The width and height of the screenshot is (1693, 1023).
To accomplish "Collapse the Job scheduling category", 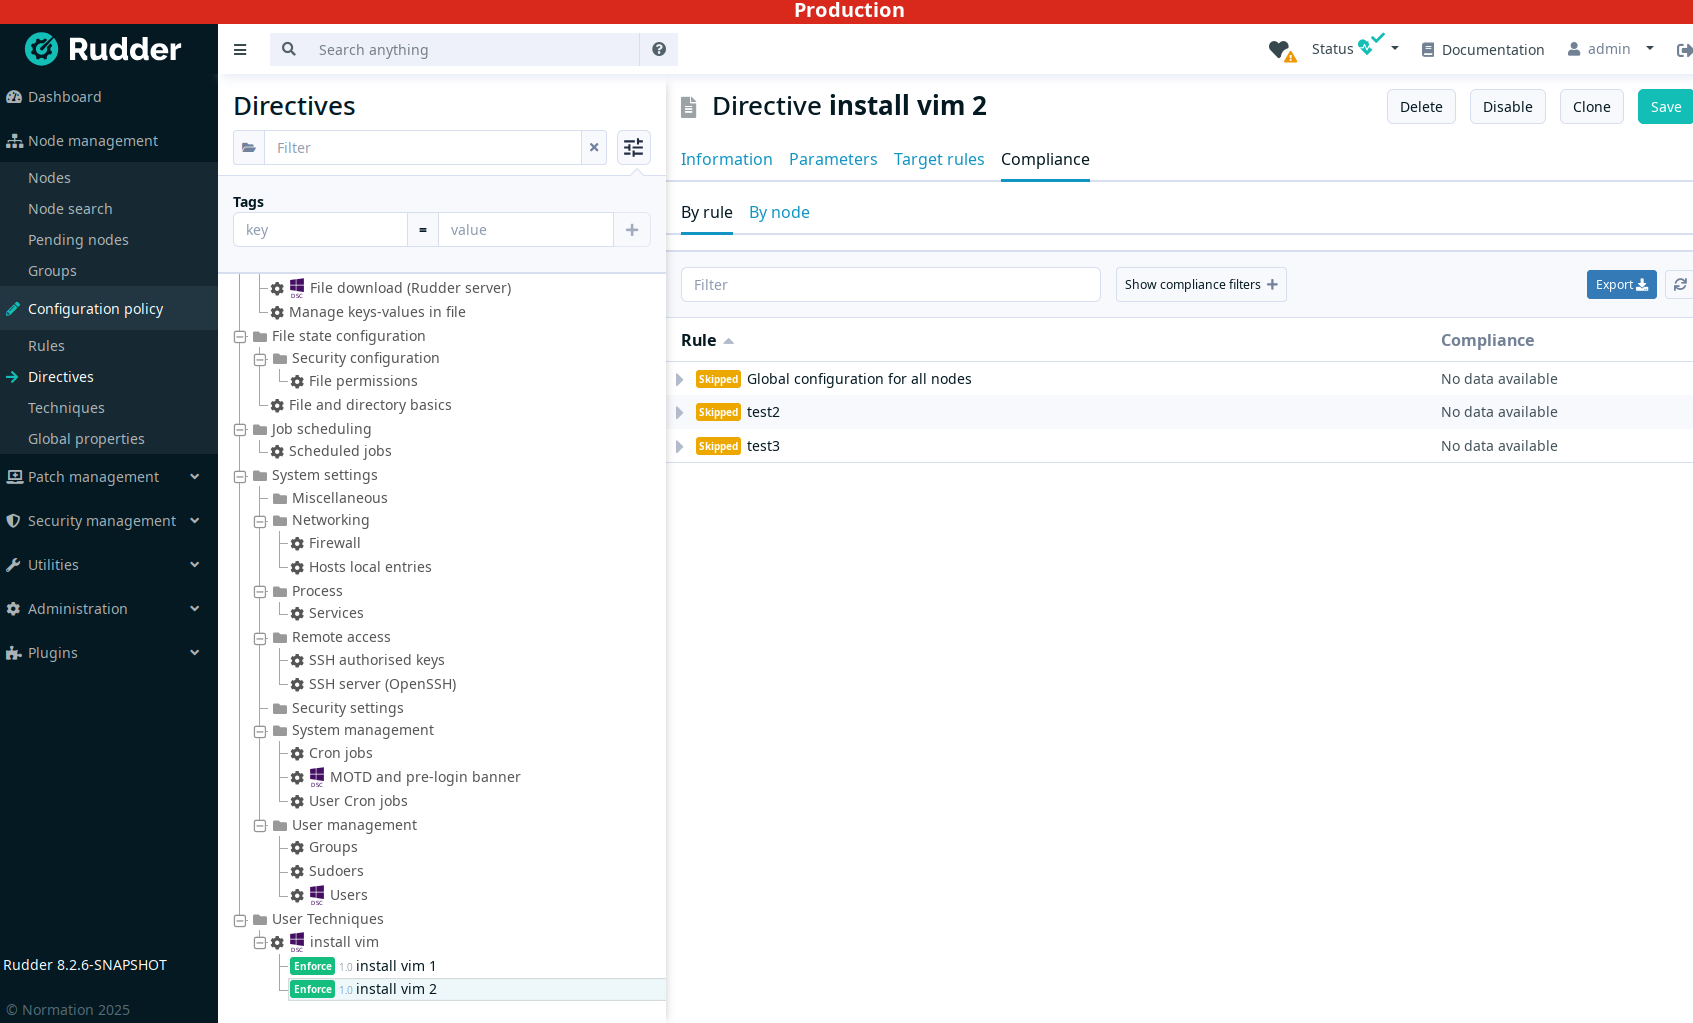I will coord(240,430).
